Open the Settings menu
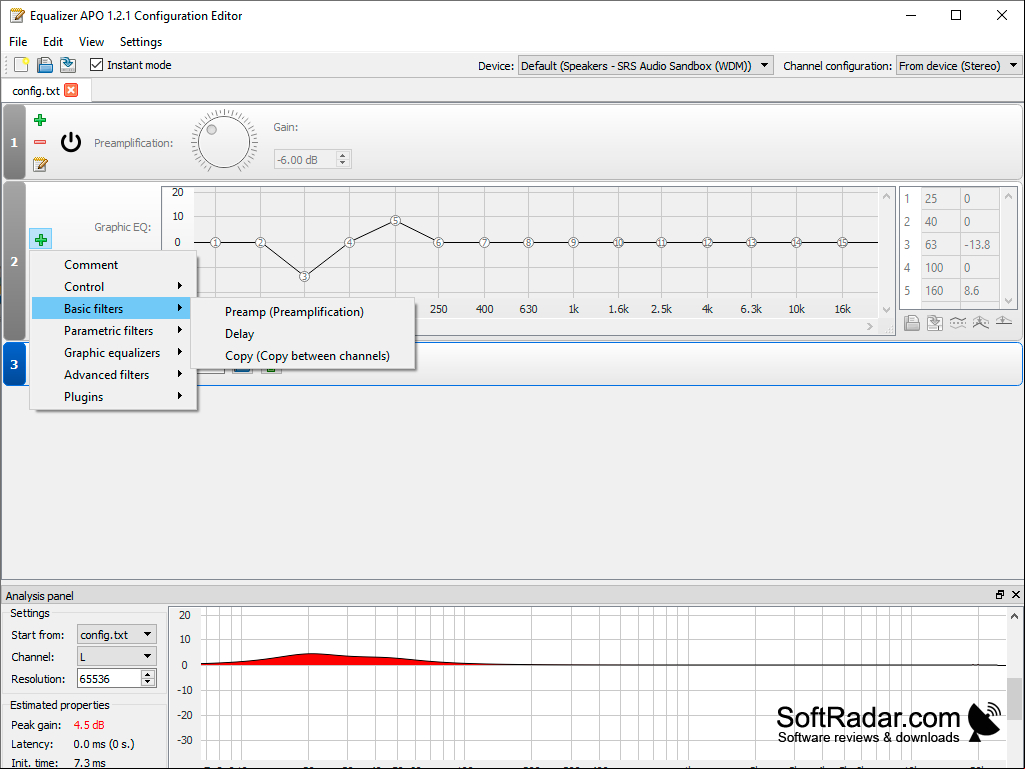The image size is (1025, 769). (141, 42)
